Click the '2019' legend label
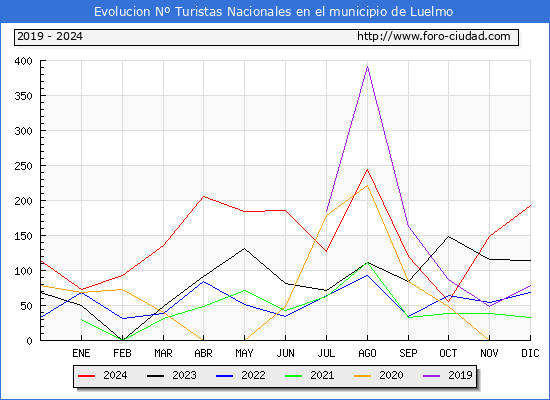Viewport: 550px width, 400px height. point(460,375)
